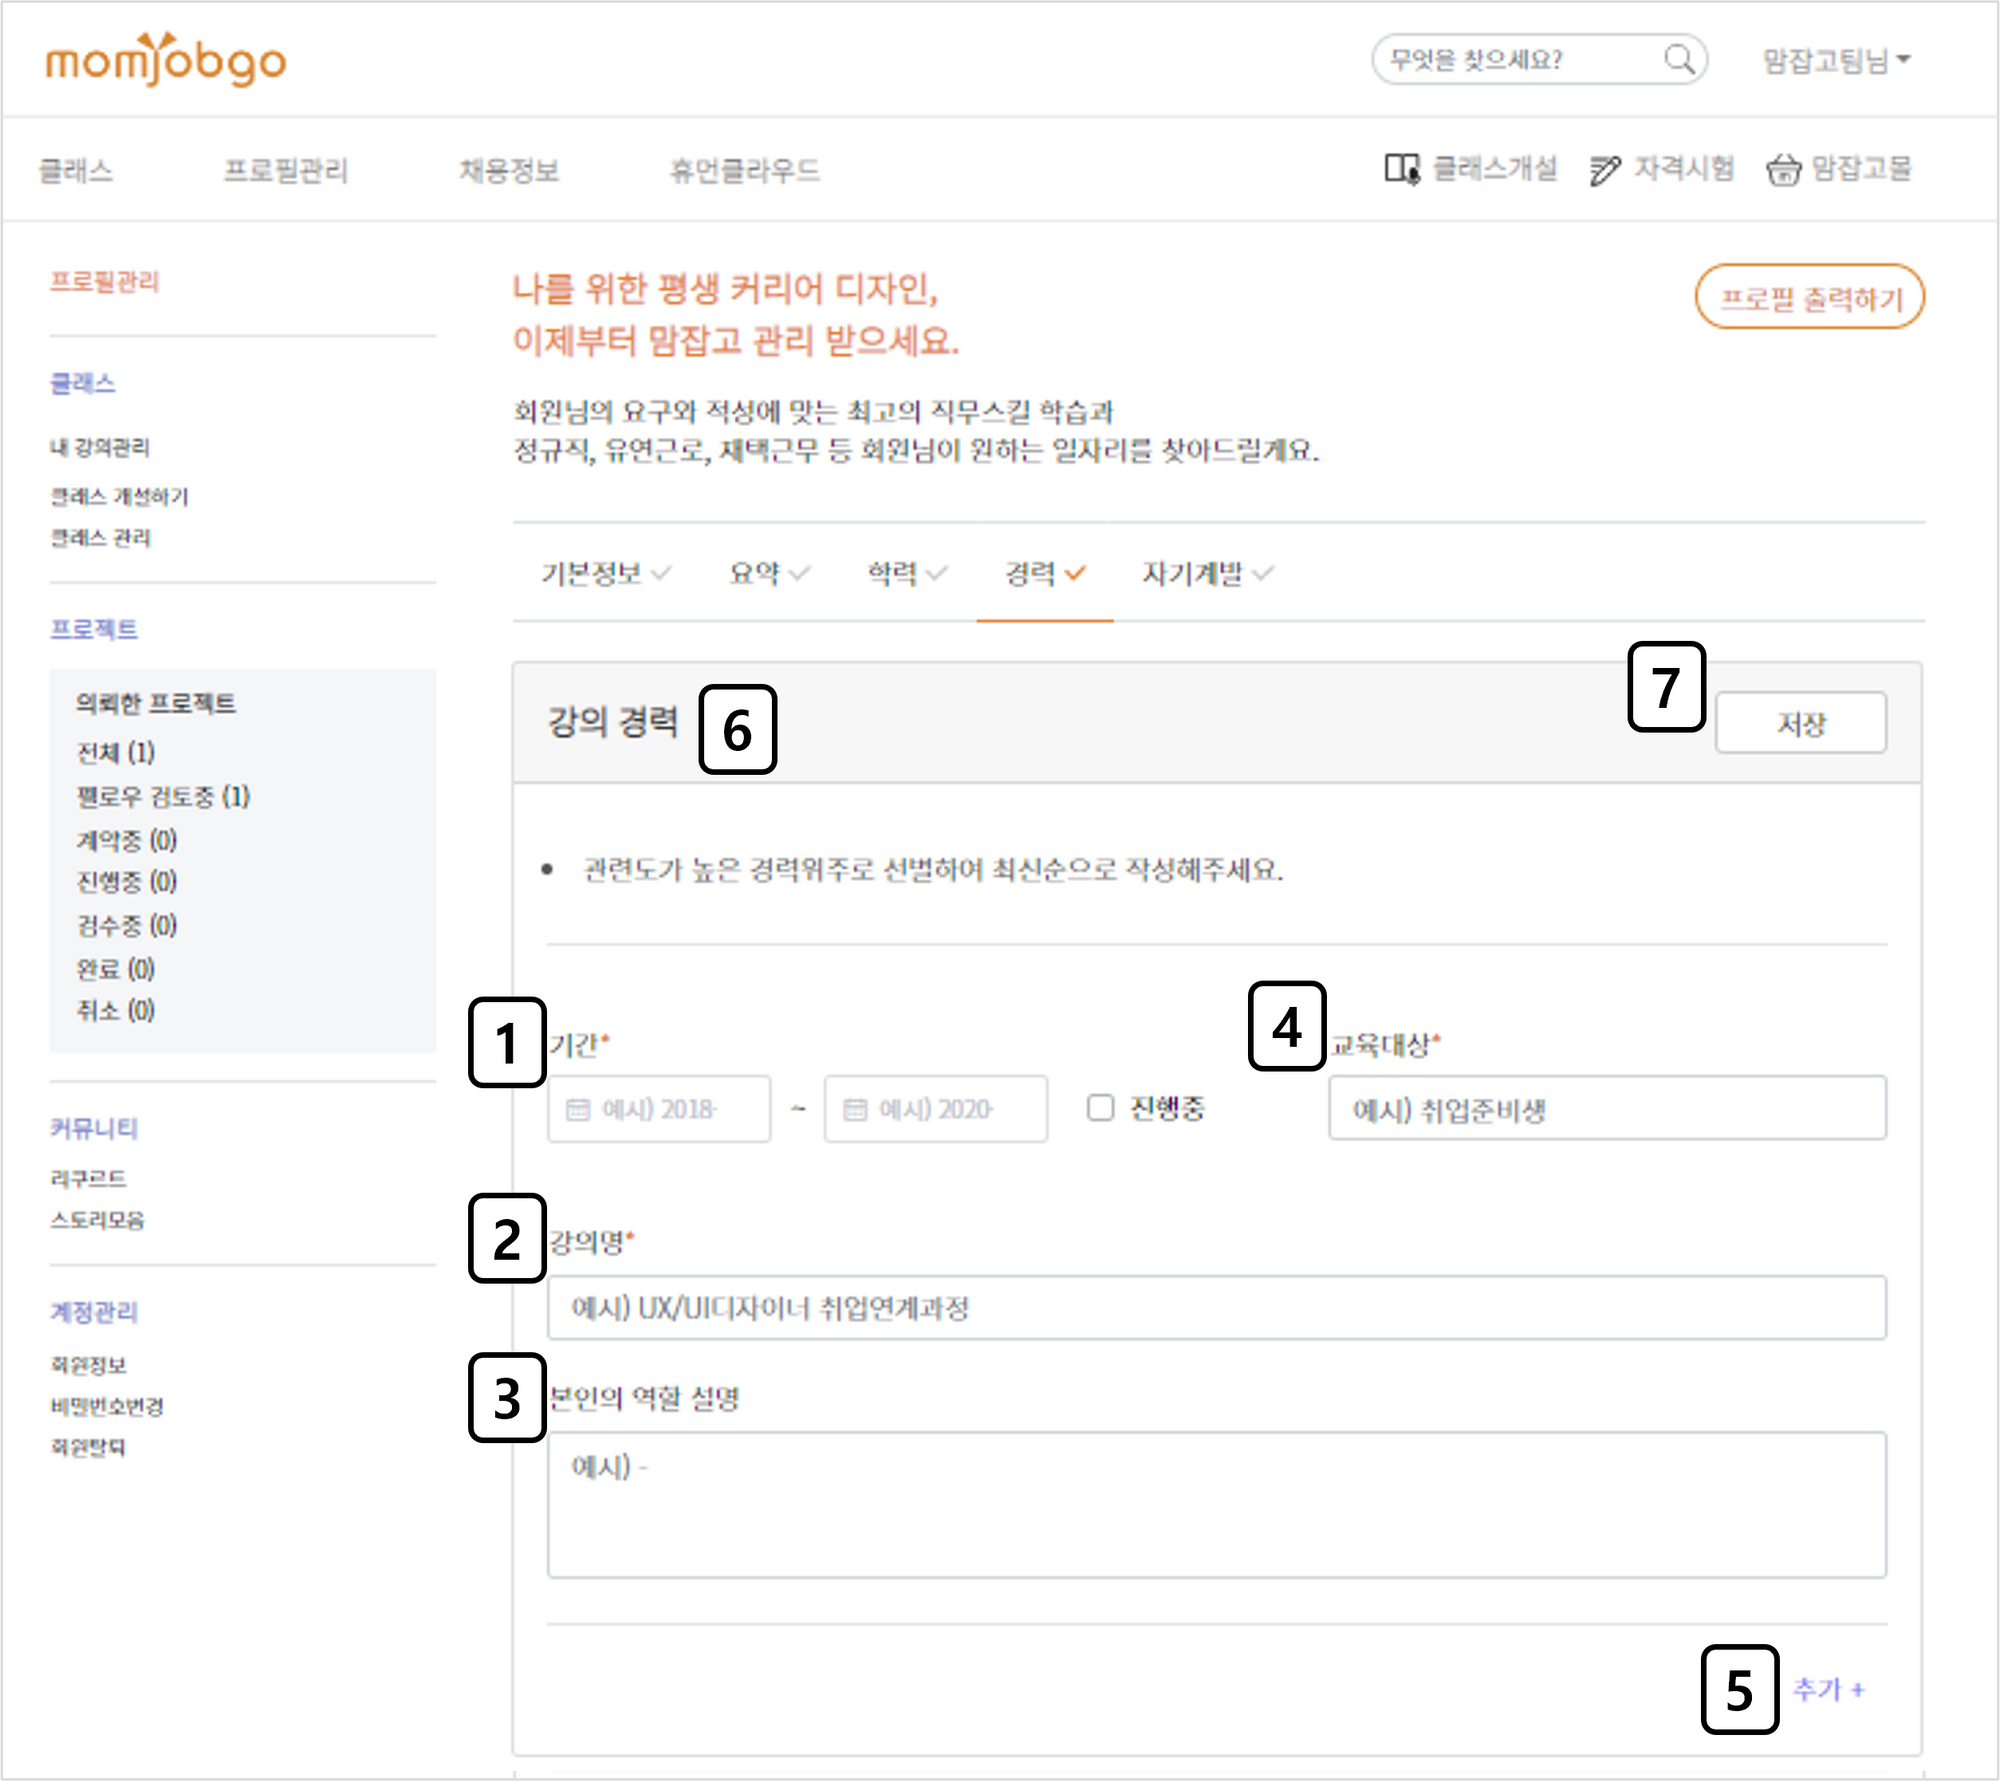Click the 교육대상 input field
Screen dimensions: 2000x1781
1606,1109
